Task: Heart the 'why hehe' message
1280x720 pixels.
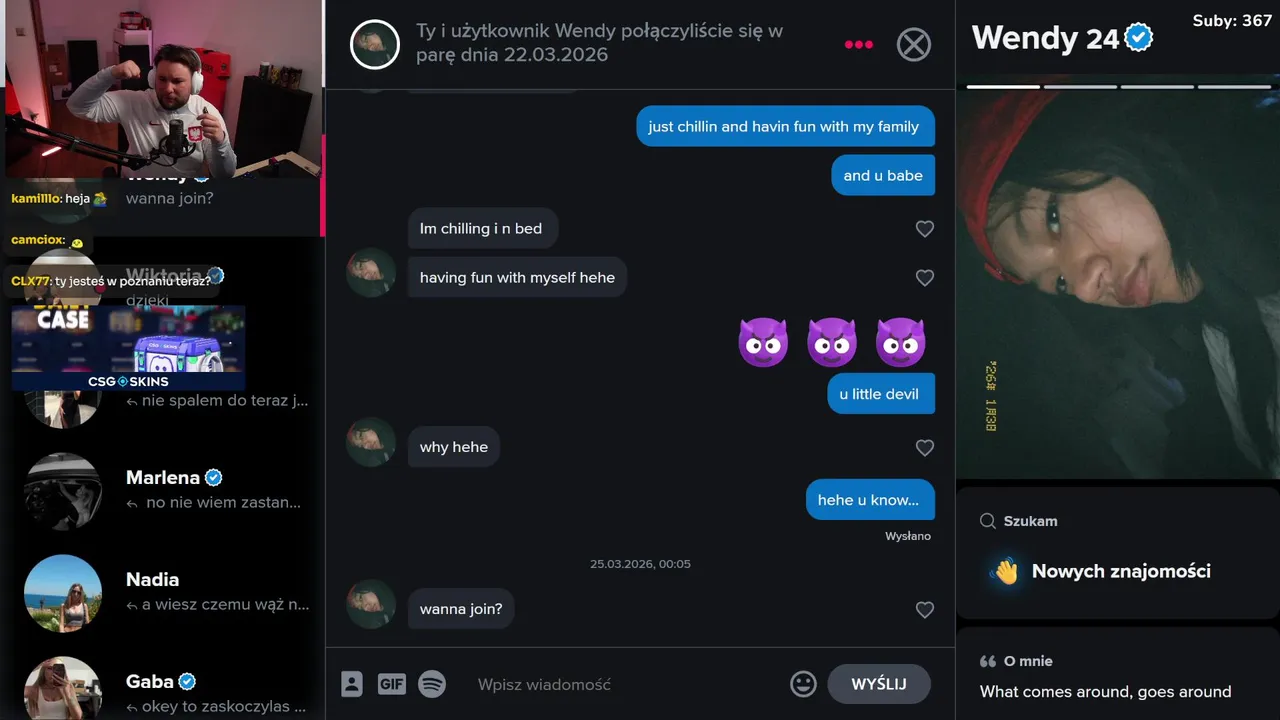Action: point(925,448)
